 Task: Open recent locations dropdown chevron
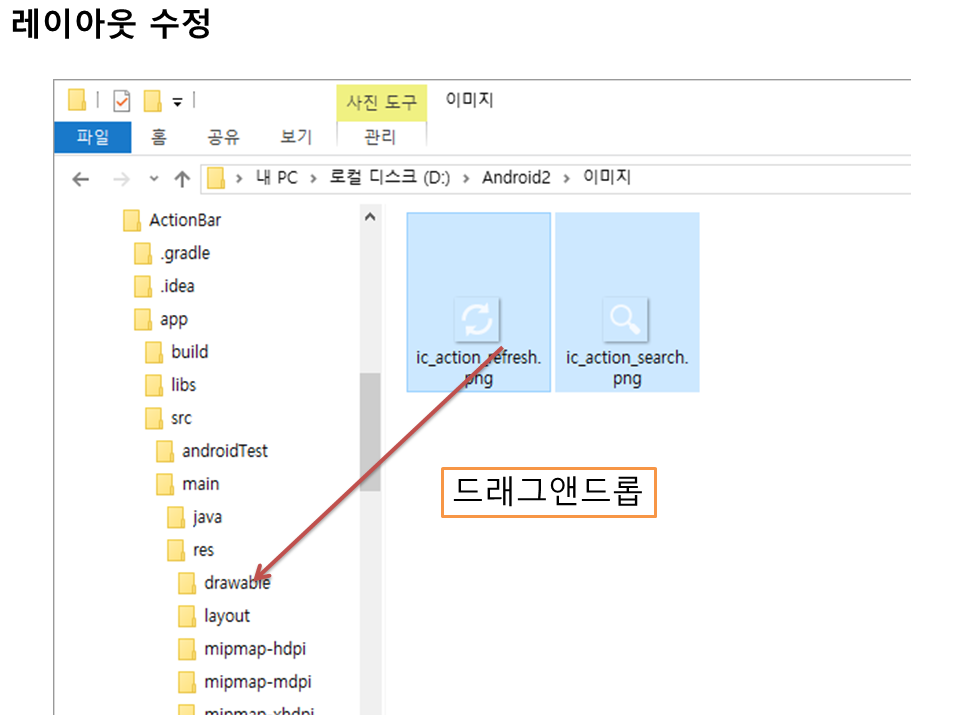(153, 180)
